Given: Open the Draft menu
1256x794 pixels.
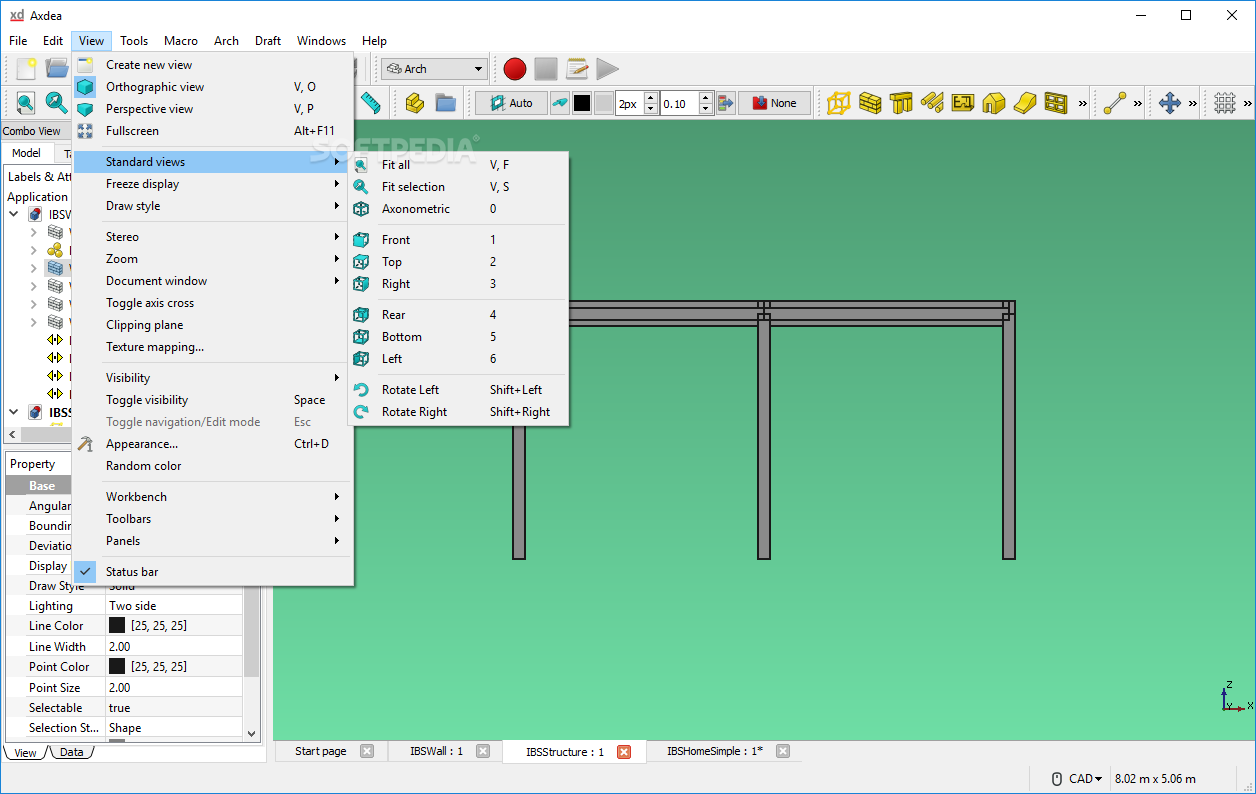Looking at the screenshot, I should pyautogui.click(x=268, y=41).
